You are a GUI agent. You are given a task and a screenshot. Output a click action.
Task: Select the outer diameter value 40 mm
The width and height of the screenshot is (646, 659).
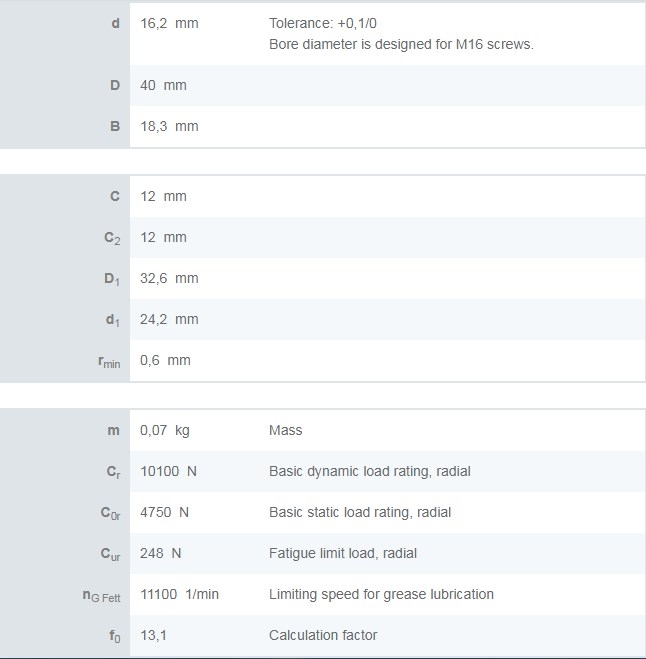click(x=163, y=85)
